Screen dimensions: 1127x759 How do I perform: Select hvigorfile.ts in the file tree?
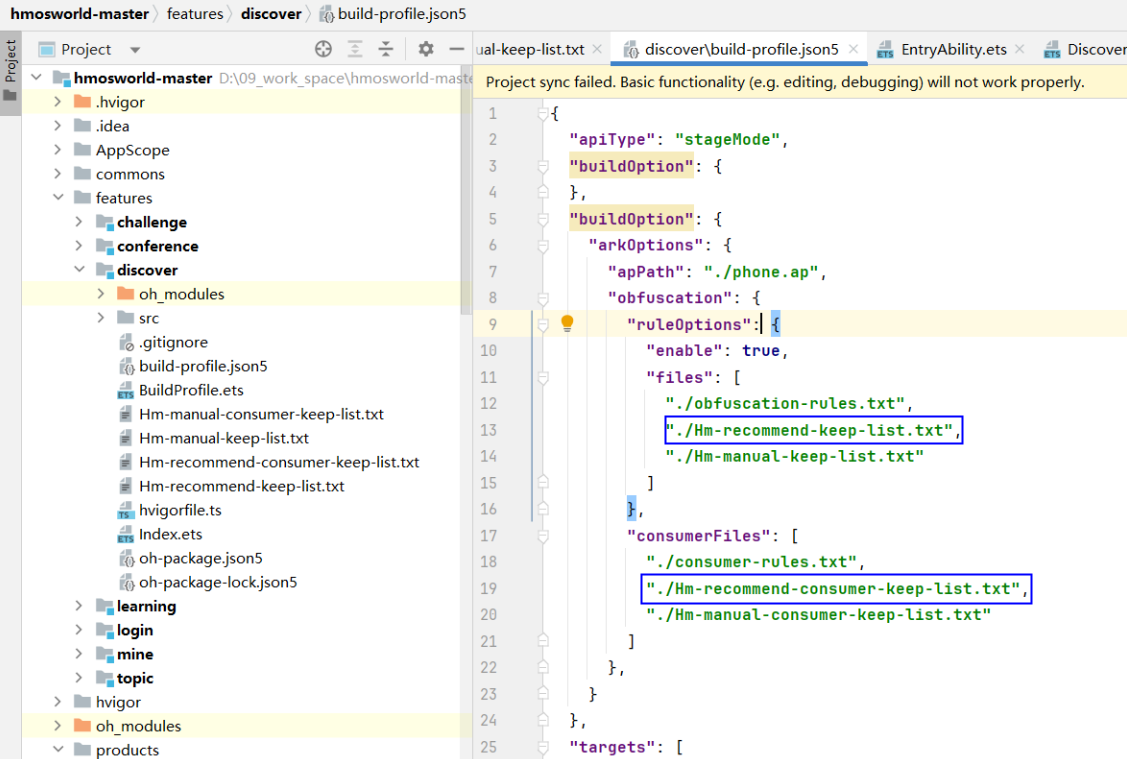pyautogui.click(x=180, y=510)
